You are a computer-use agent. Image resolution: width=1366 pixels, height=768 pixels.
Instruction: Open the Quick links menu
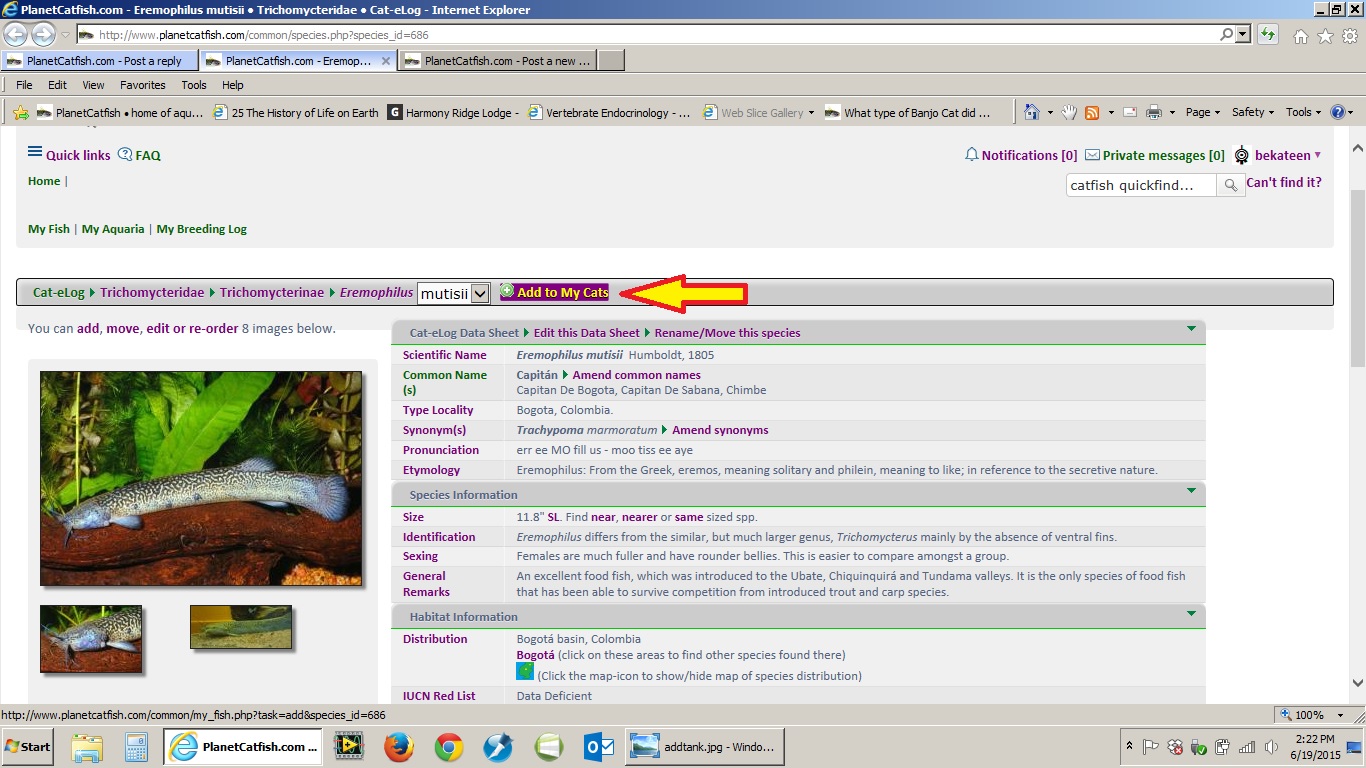pyautogui.click(x=69, y=155)
